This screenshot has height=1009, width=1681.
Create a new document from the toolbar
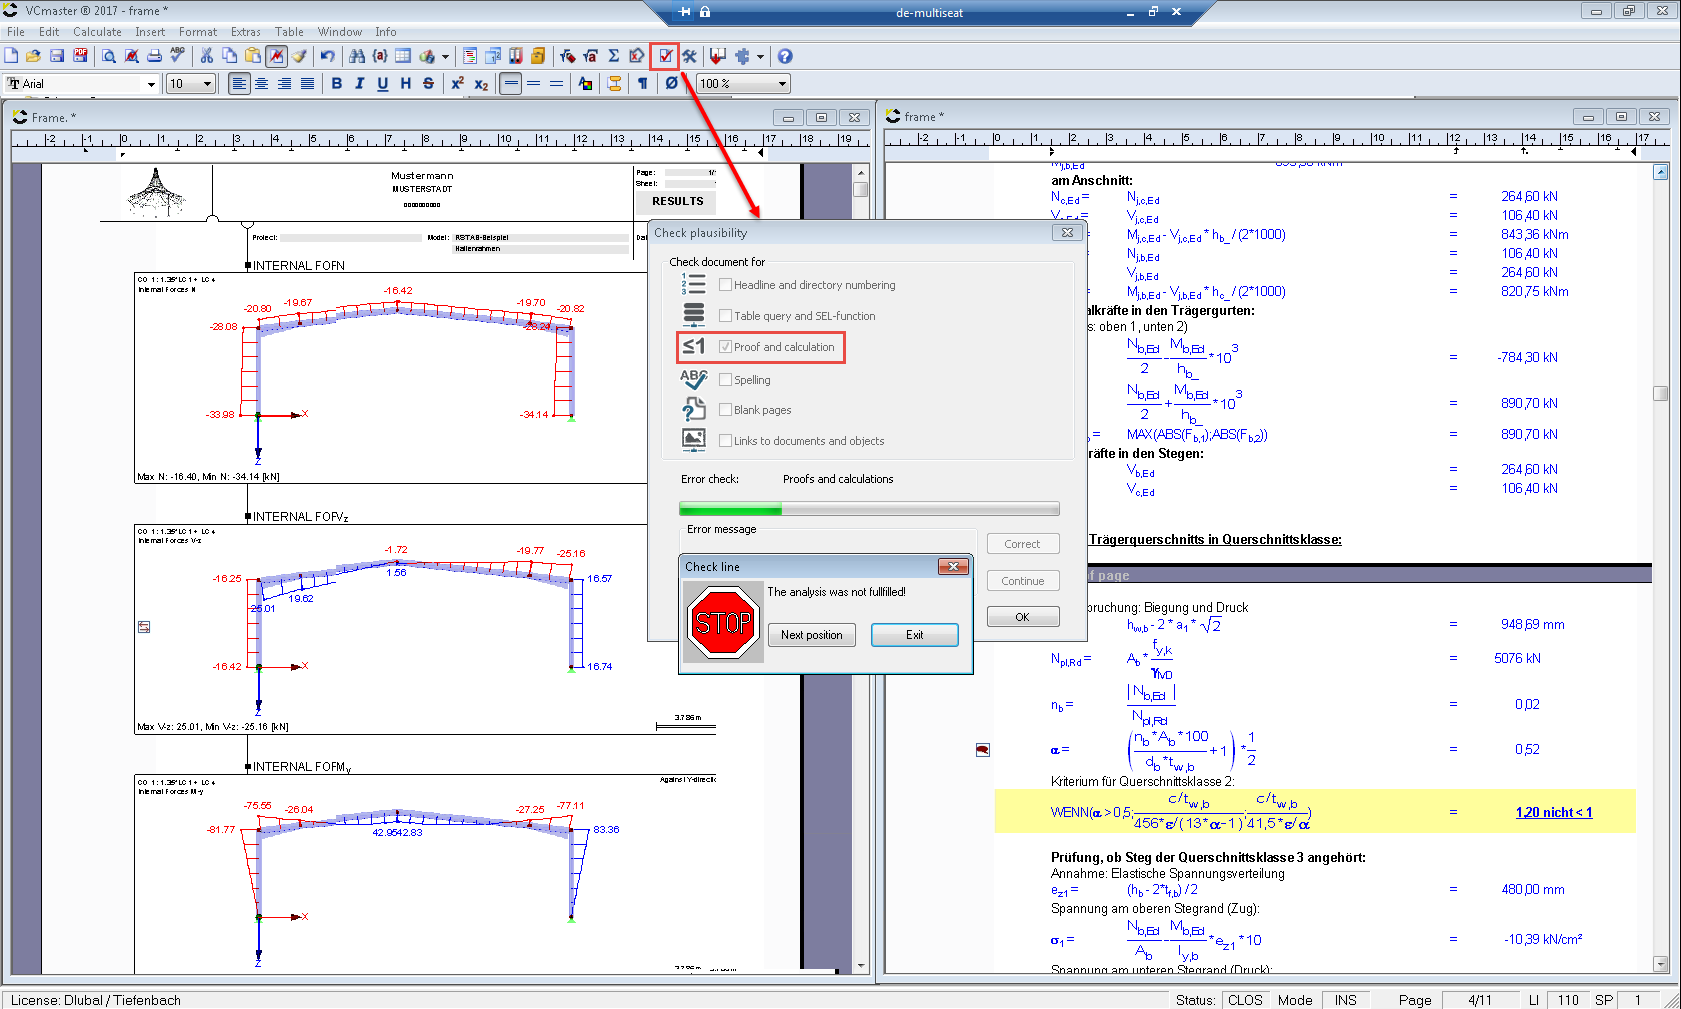(x=11, y=56)
